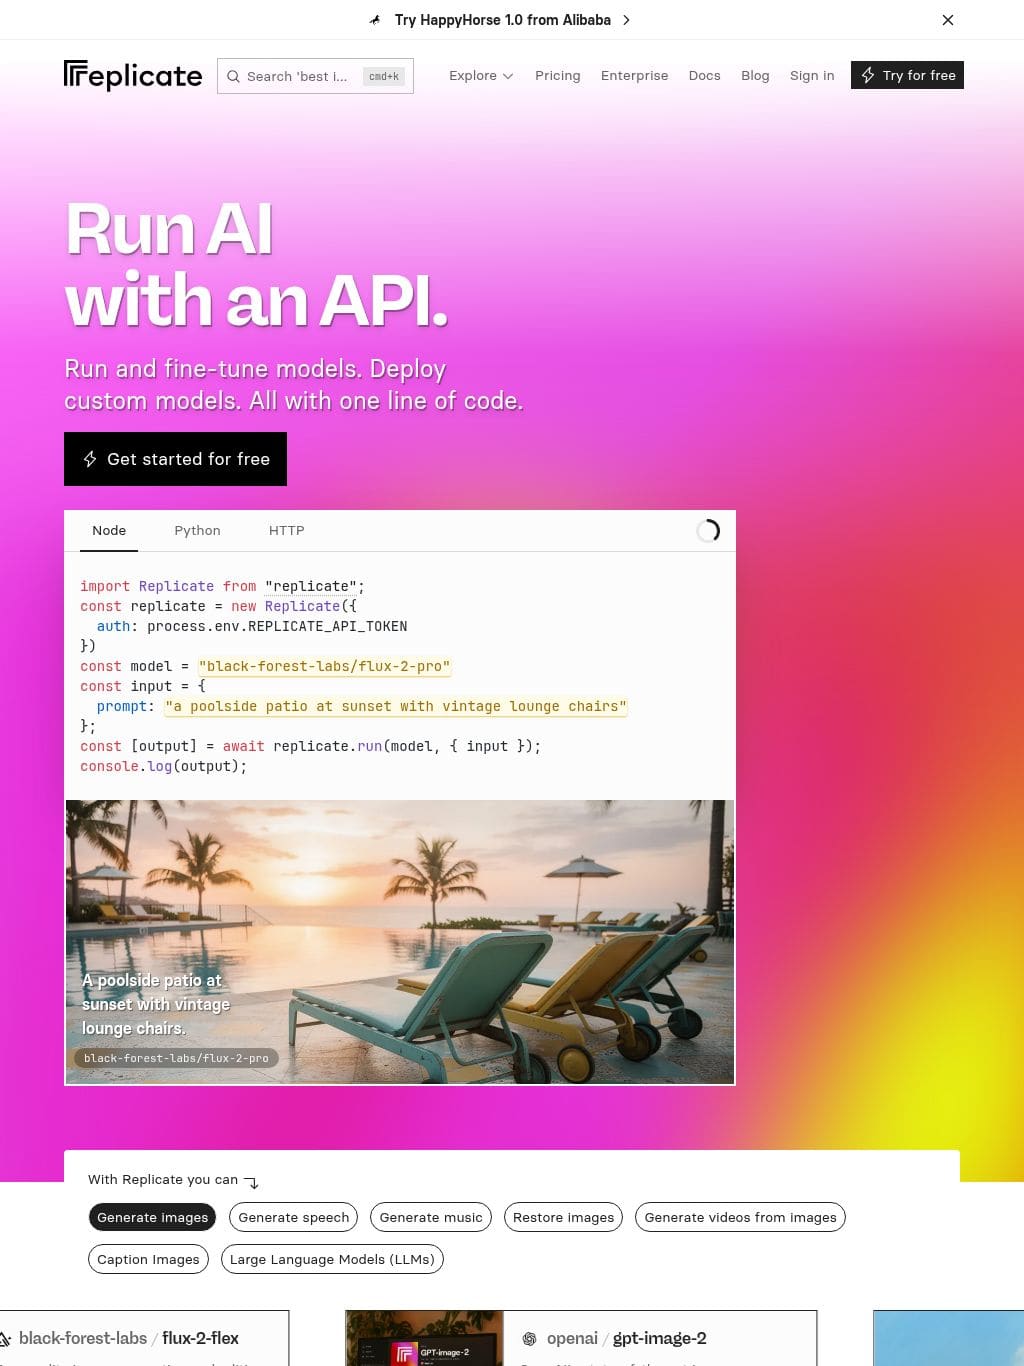Click Sign in
1024x1366 pixels.
[812, 75]
